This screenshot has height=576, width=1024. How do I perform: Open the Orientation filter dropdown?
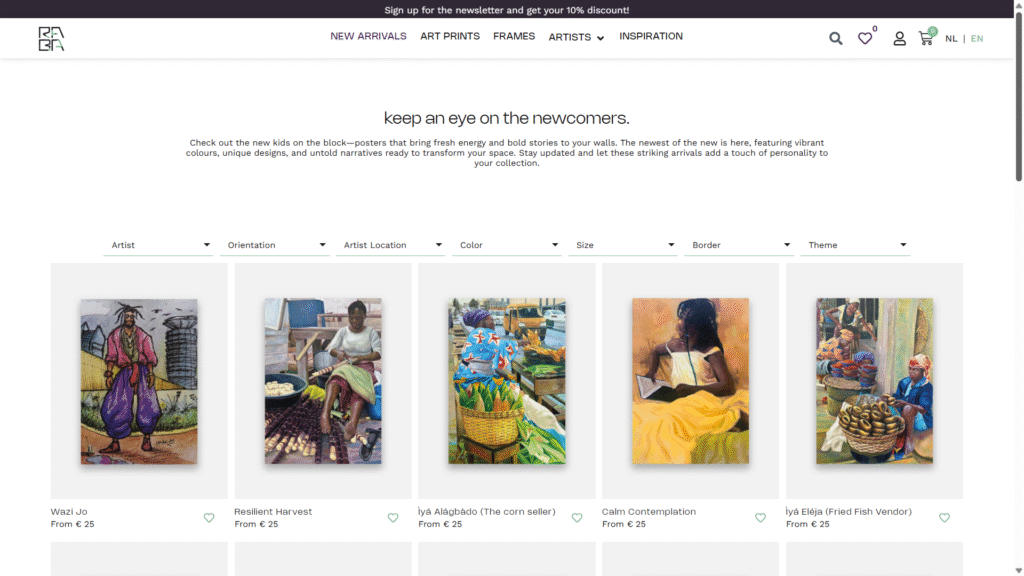pos(276,245)
